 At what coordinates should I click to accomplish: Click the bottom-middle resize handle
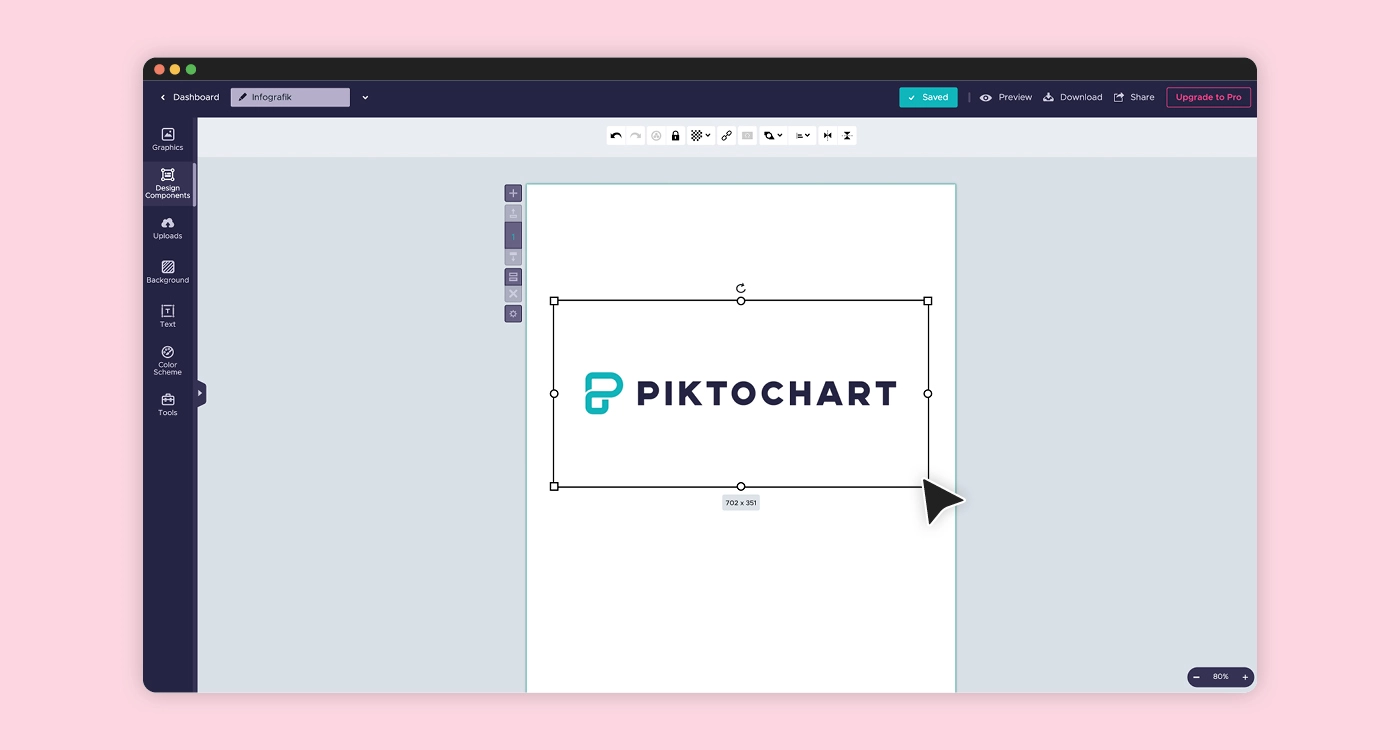[741, 486]
